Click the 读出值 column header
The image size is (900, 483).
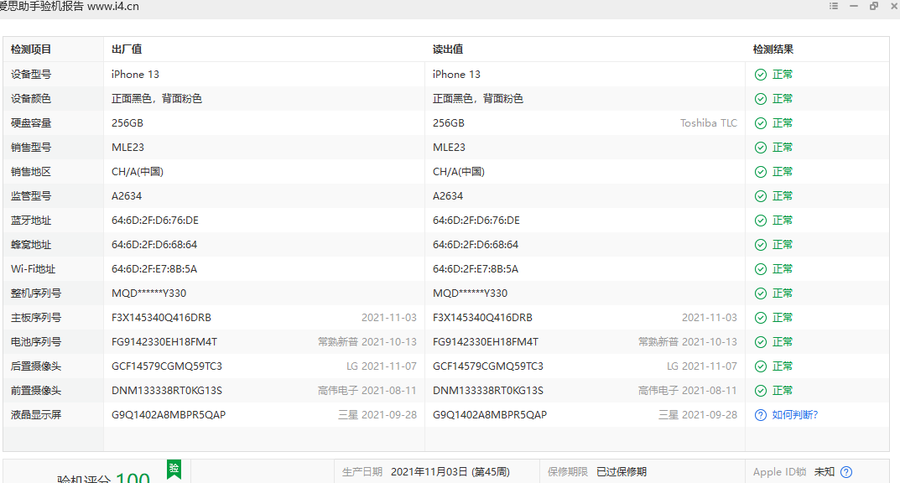click(447, 49)
